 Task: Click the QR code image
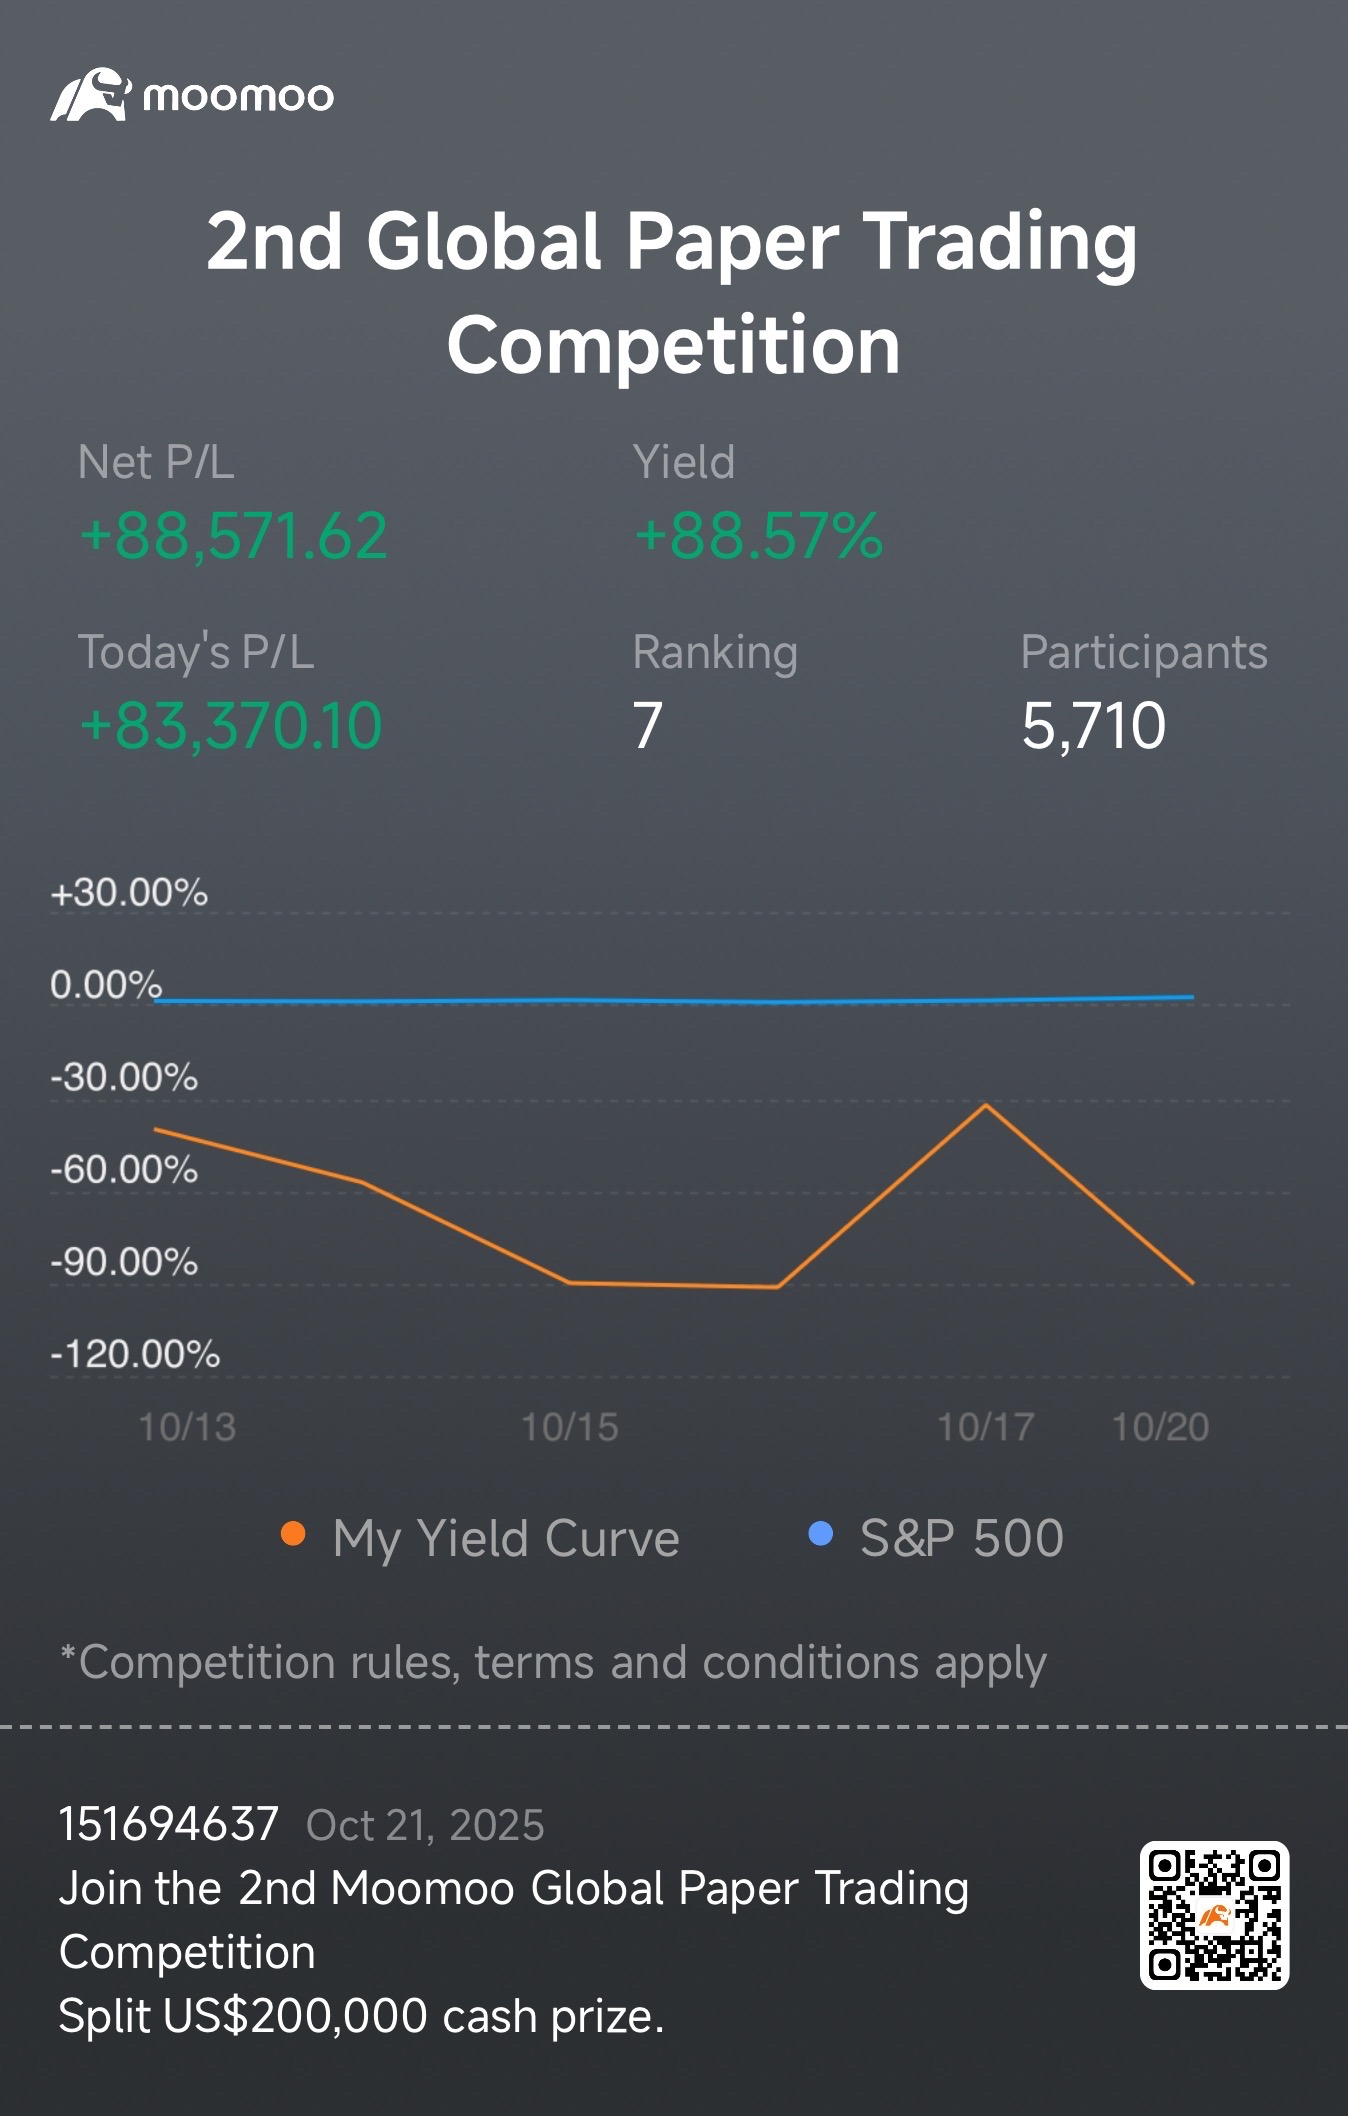pos(1214,1915)
